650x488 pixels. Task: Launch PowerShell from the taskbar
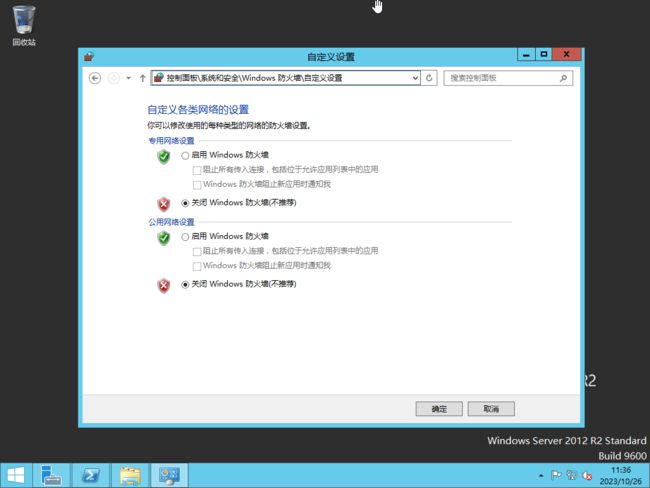pos(91,475)
